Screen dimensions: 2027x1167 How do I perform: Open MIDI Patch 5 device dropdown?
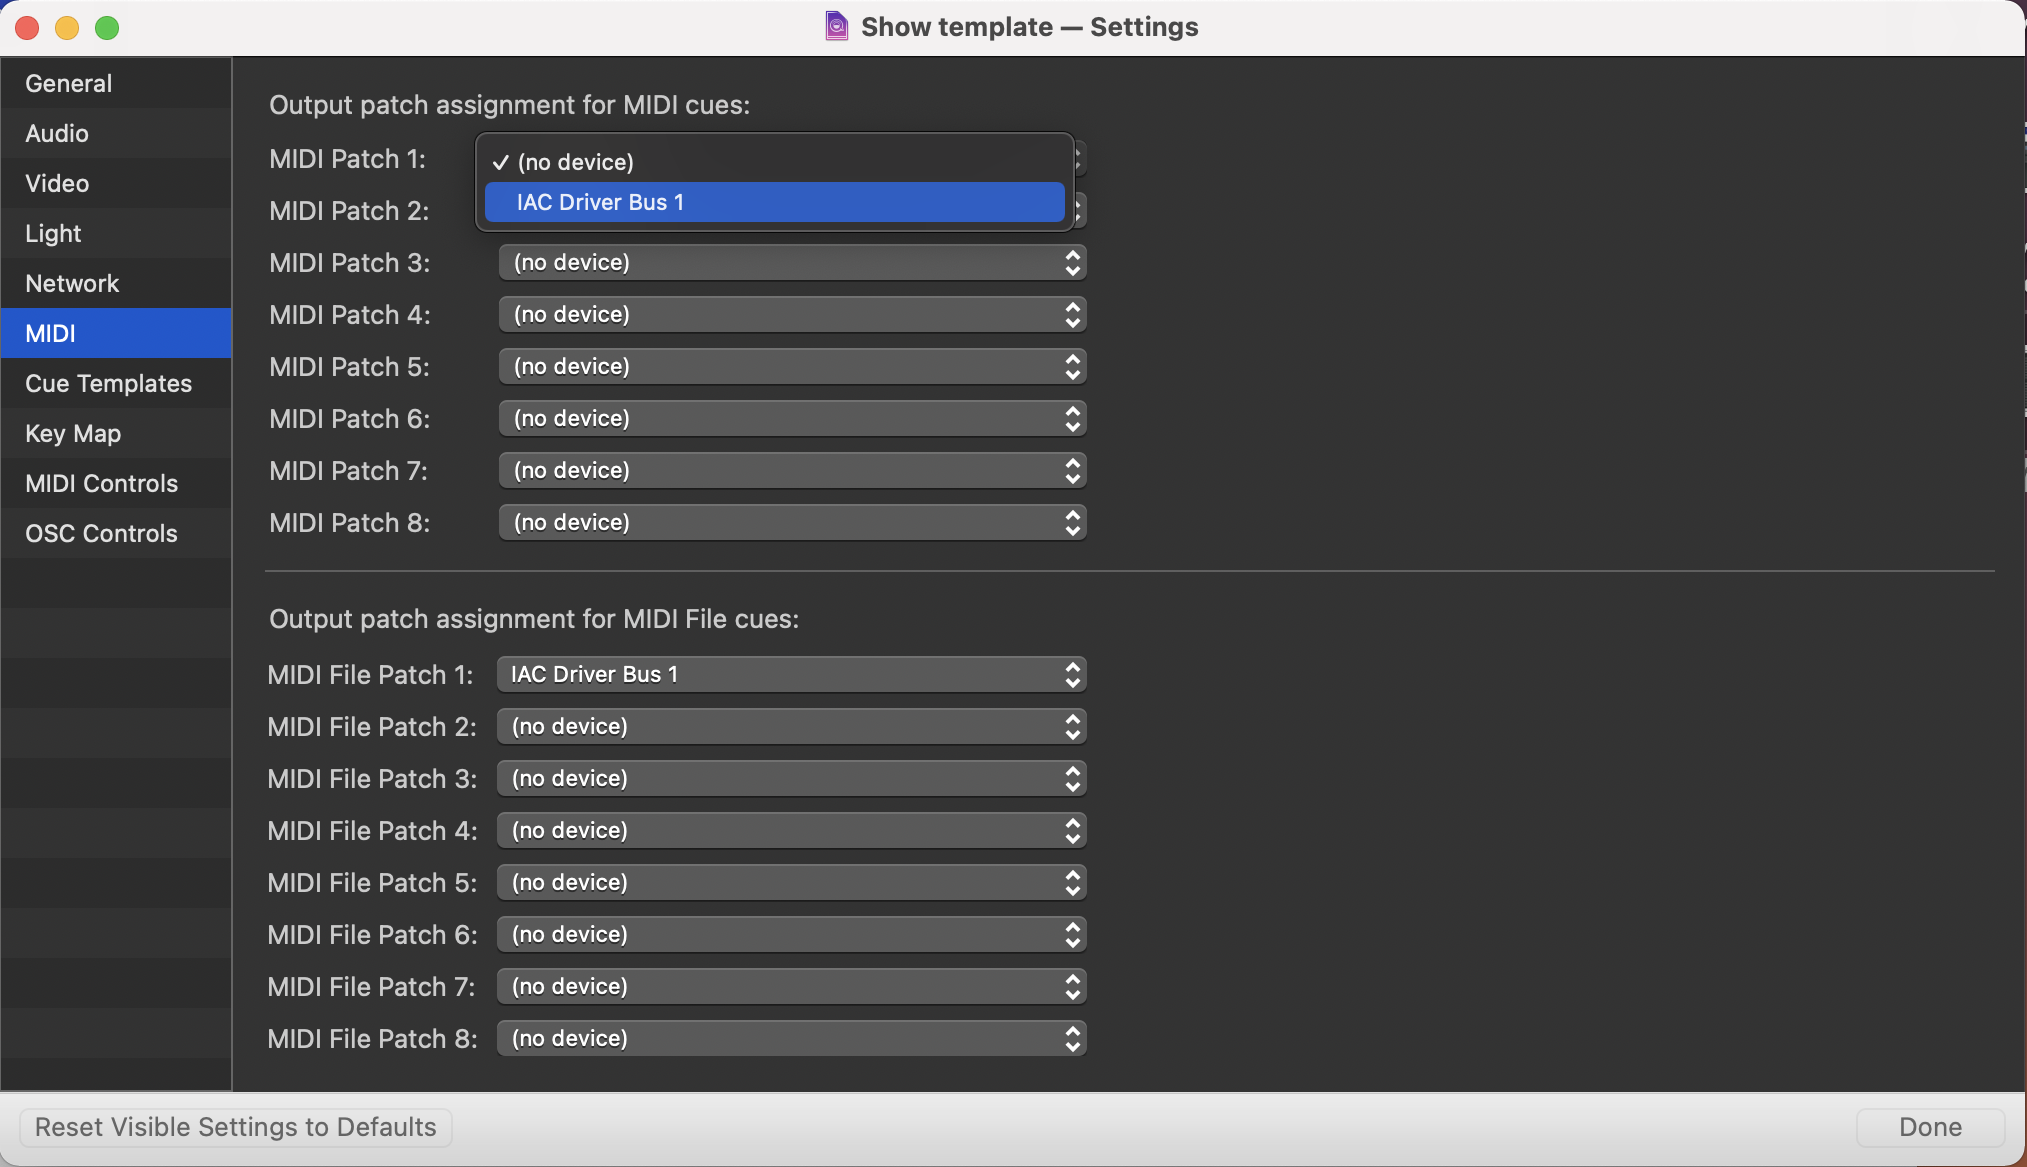click(x=791, y=367)
